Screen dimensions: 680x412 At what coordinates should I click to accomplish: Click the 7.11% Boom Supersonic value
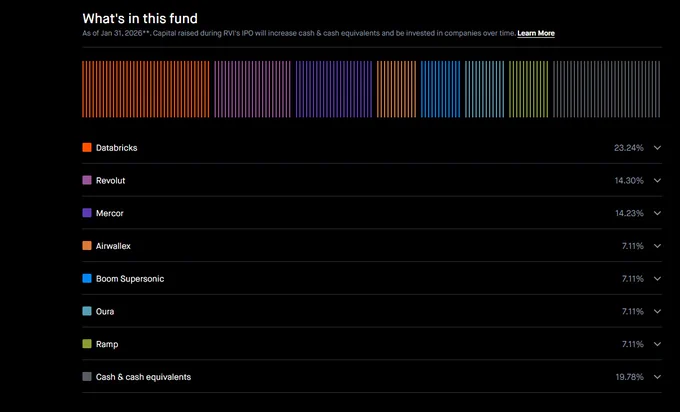pos(633,279)
